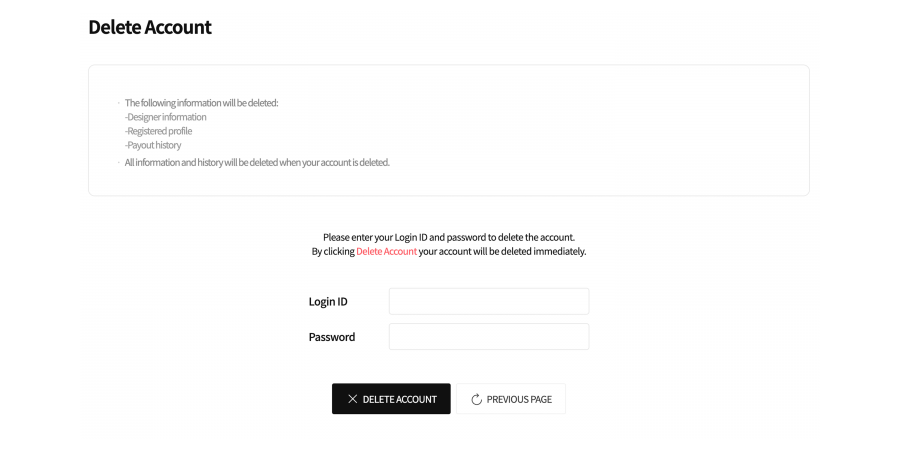Focus the Password input field
Viewport: 900px width, 450px height.
pos(488,337)
